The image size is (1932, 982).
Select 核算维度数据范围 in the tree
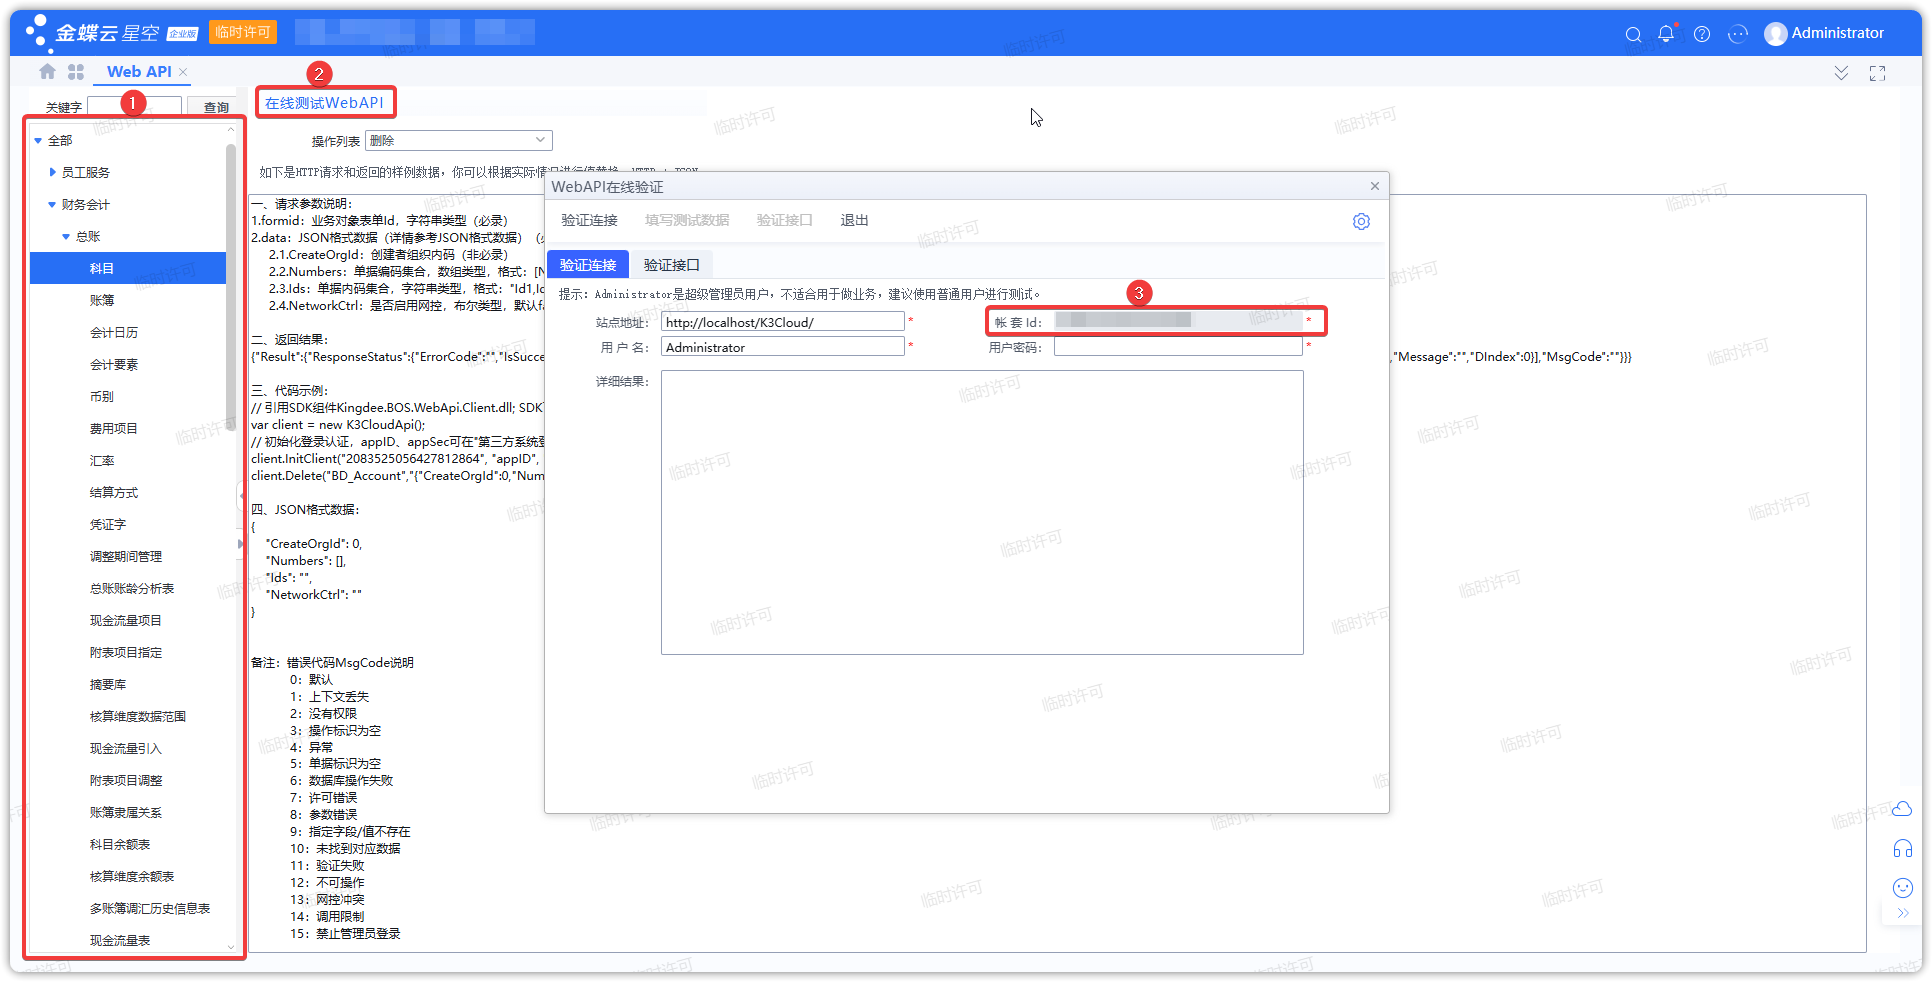click(x=138, y=717)
